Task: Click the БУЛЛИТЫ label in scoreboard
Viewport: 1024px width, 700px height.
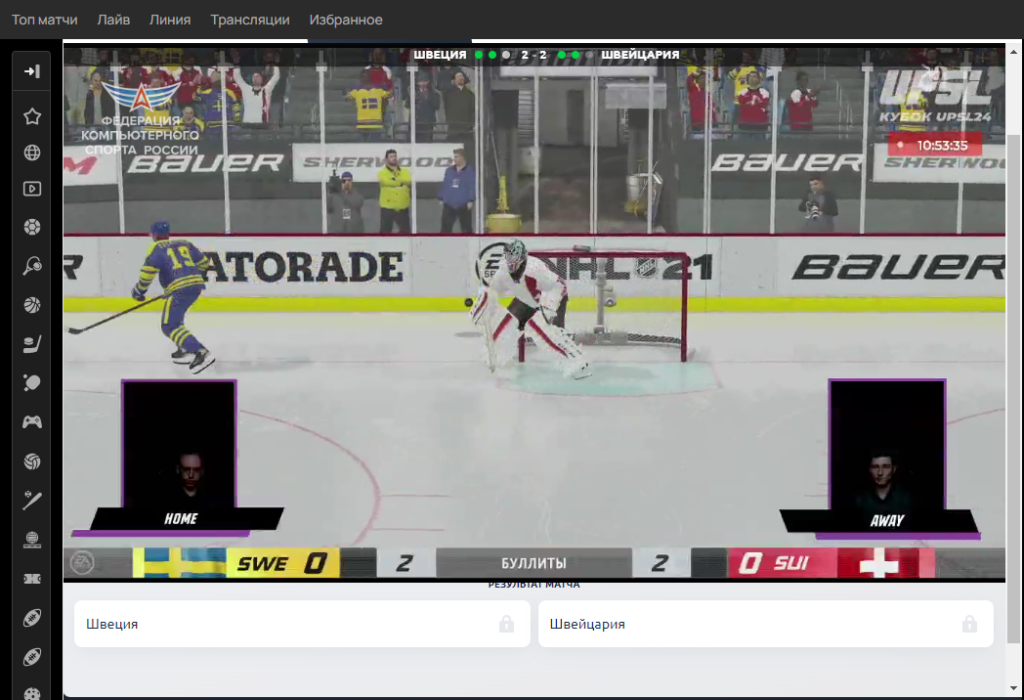Action: (x=534, y=563)
